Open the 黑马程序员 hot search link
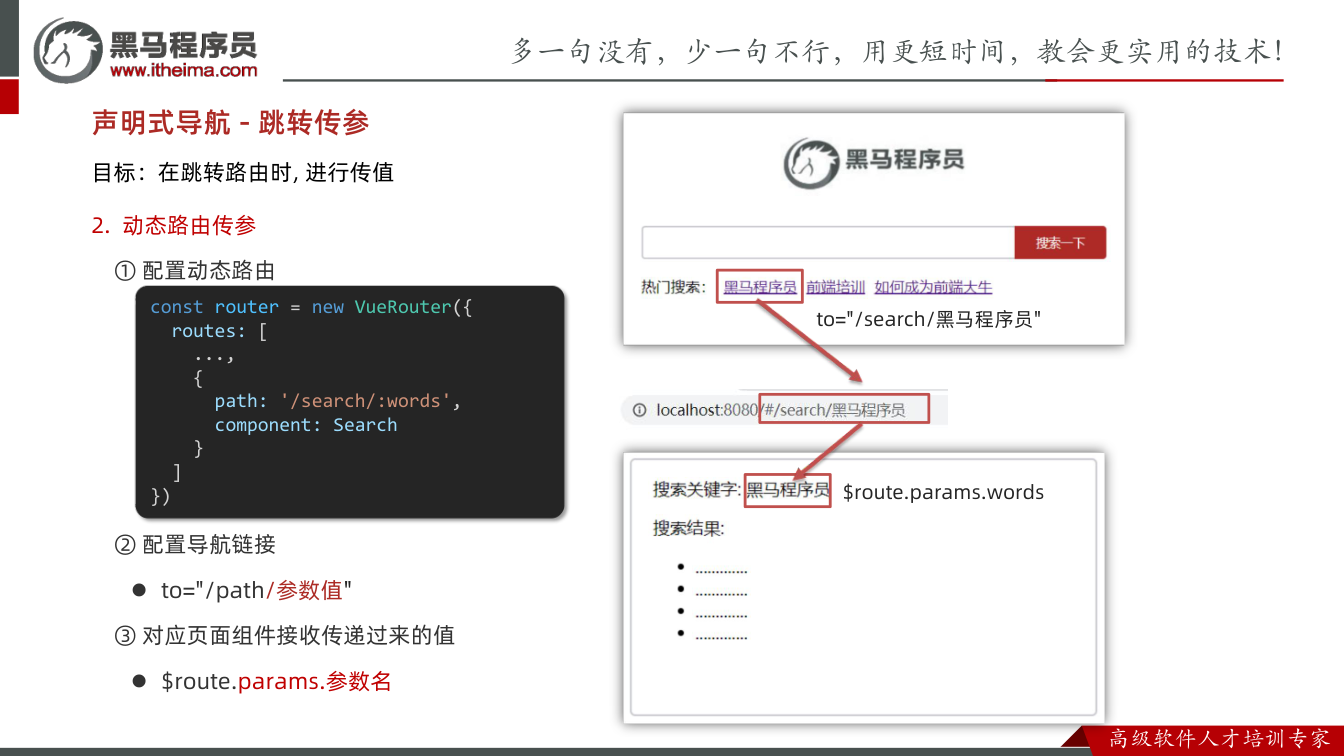1344x756 pixels. [x=760, y=287]
